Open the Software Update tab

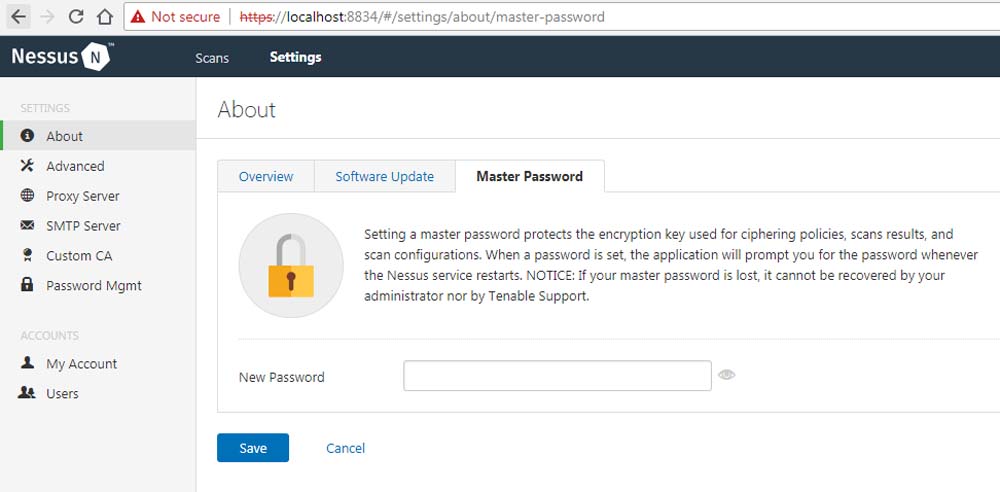(384, 176)
